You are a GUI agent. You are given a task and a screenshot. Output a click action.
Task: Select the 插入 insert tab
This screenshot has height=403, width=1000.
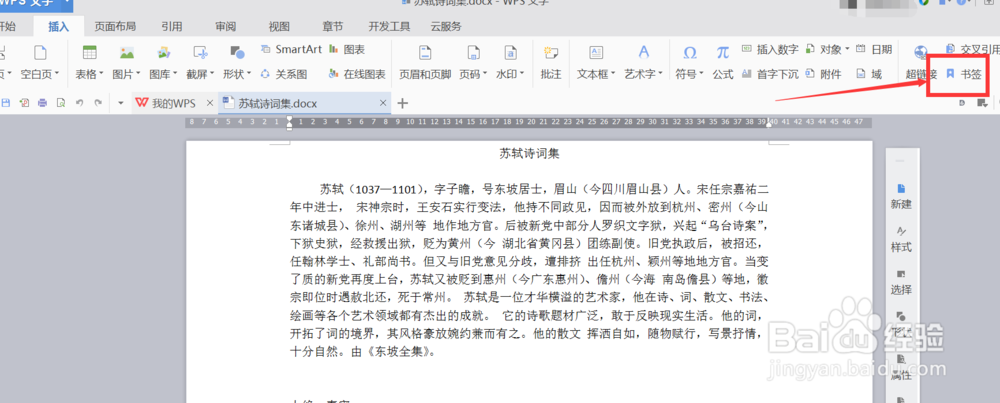(x=58, y=27)
